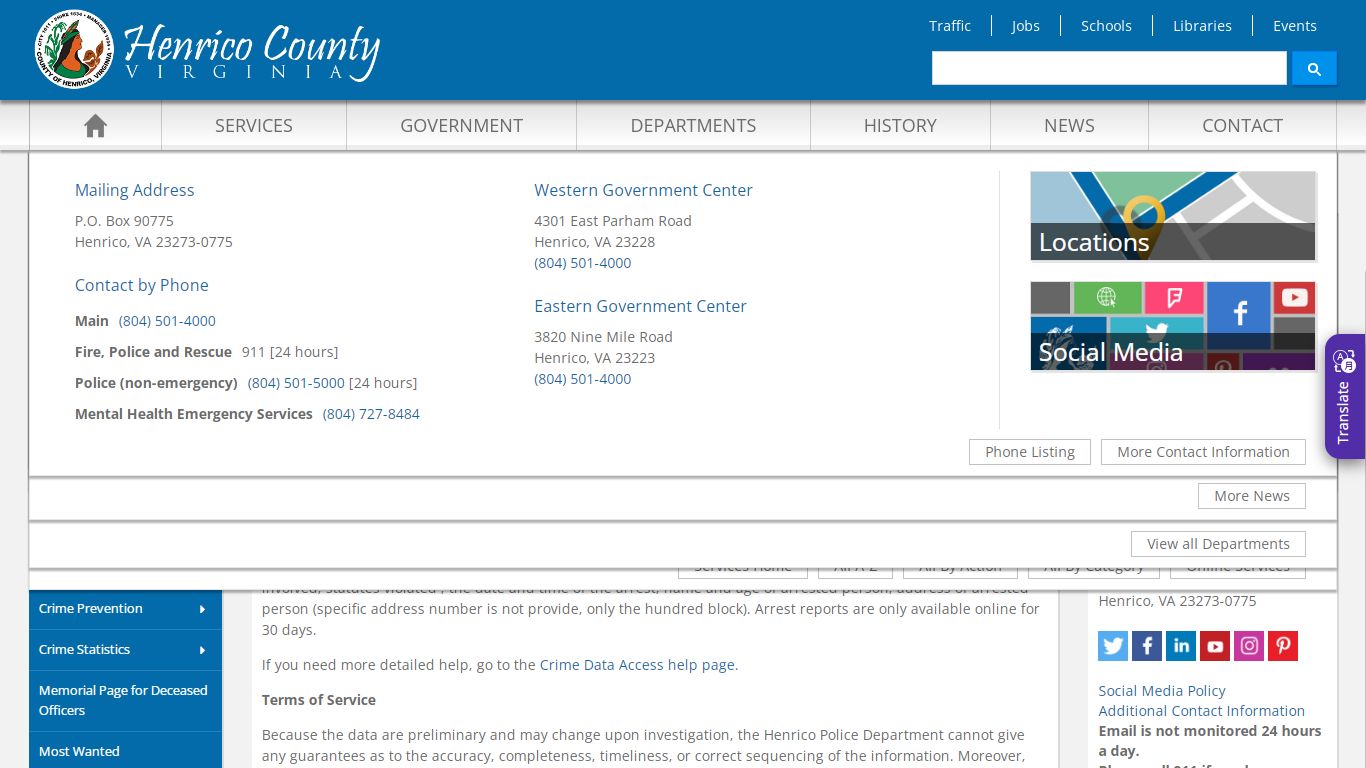Image resolution: width=1366 pixels, height=768 pixels.
Task: Open the Twitter social icon
Action: [x=1113, y=646]
